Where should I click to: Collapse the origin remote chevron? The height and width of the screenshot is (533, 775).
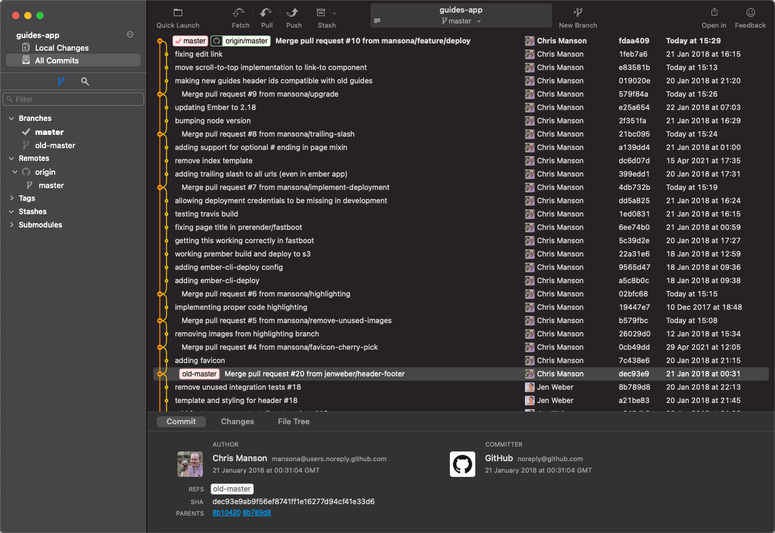[15, 172]
